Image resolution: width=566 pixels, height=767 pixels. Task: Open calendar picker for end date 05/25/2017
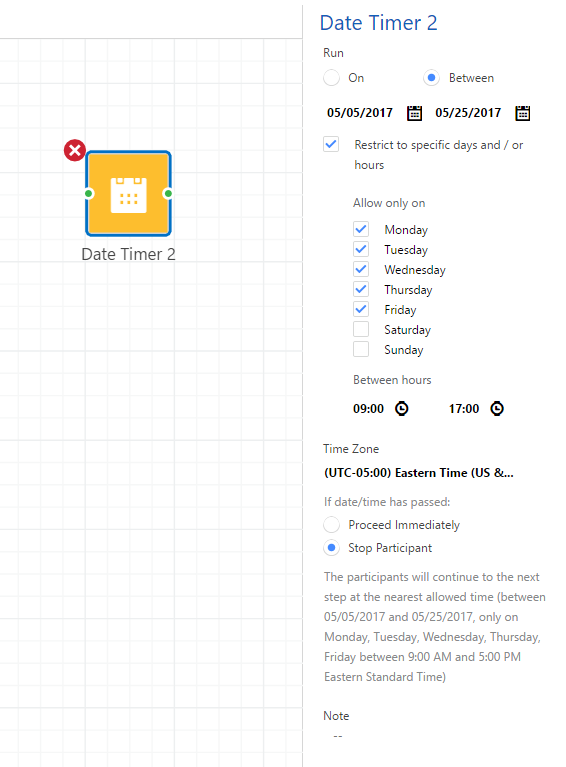click(x=522, y=113)
